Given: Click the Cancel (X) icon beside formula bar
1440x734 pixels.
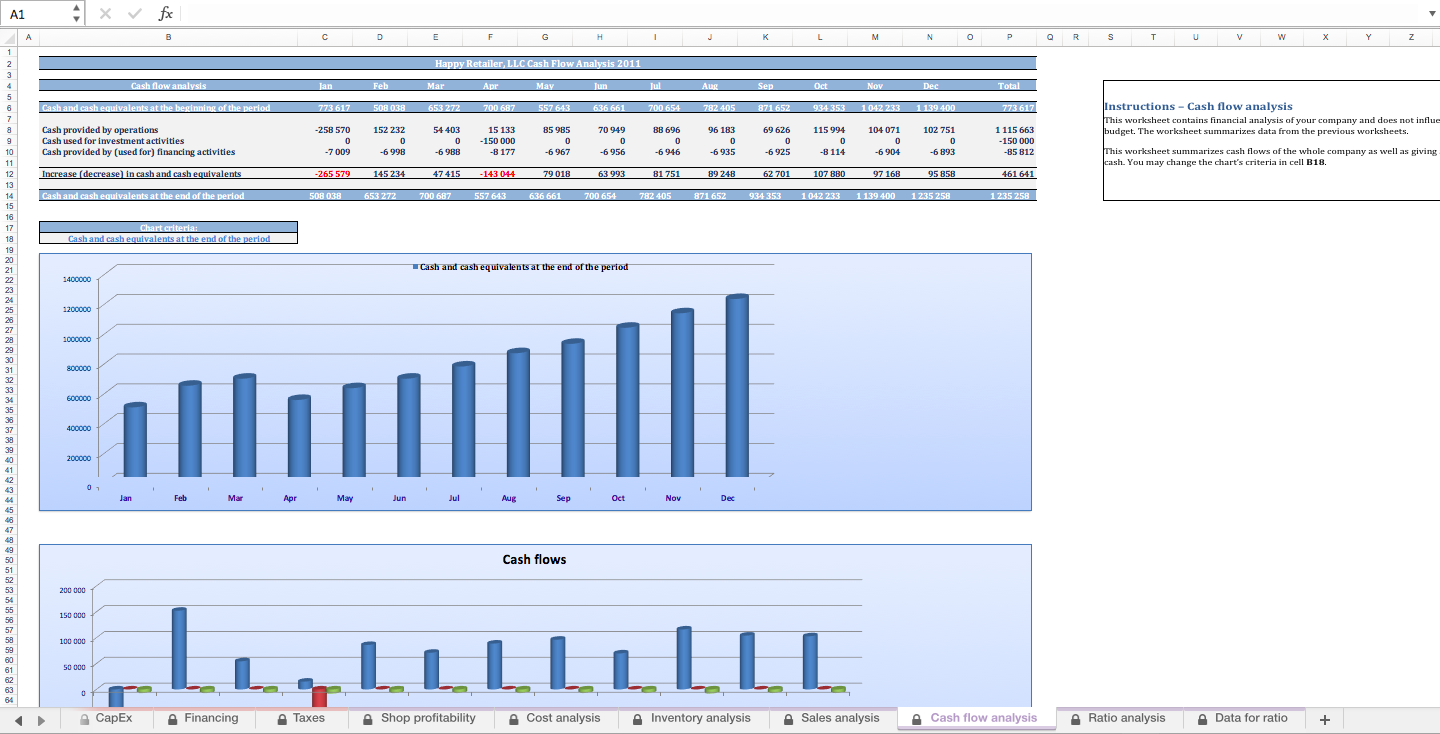Looking at the screenshot, I should coord(104,13).
